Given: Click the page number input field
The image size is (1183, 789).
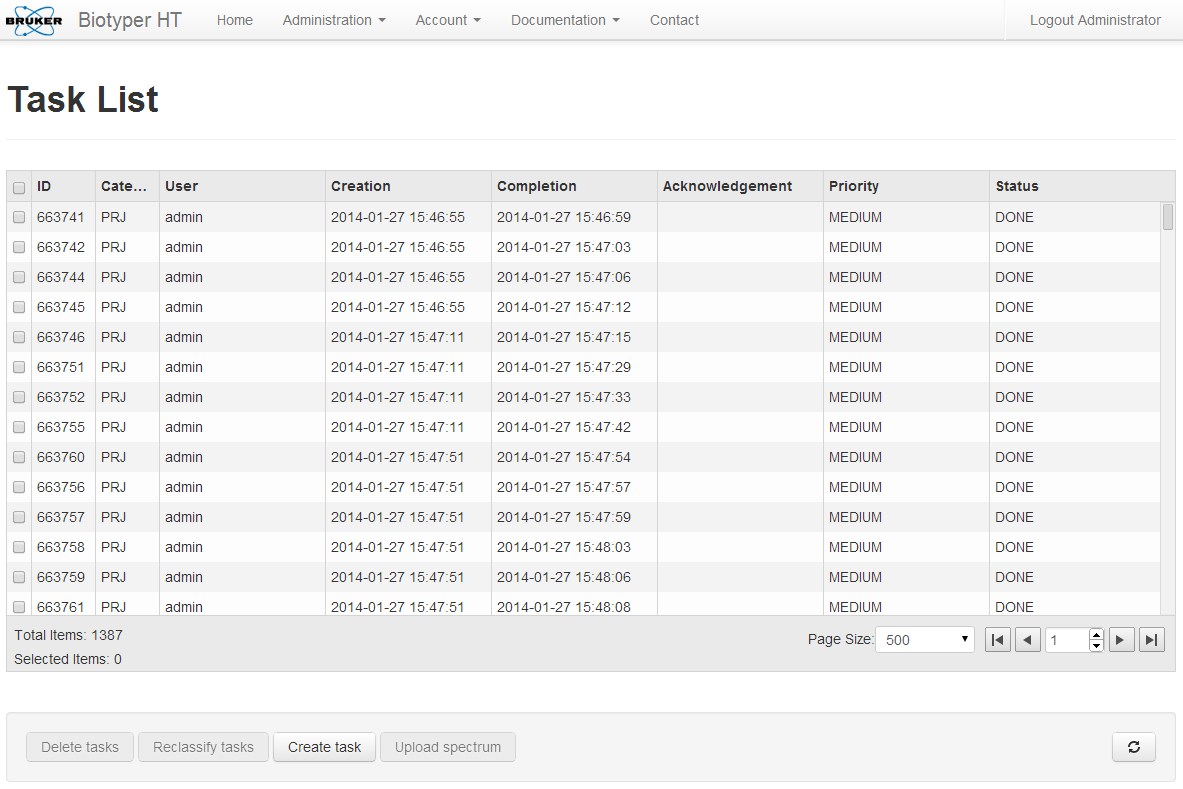Looking at the screenshot, I should pos(1068,640).
